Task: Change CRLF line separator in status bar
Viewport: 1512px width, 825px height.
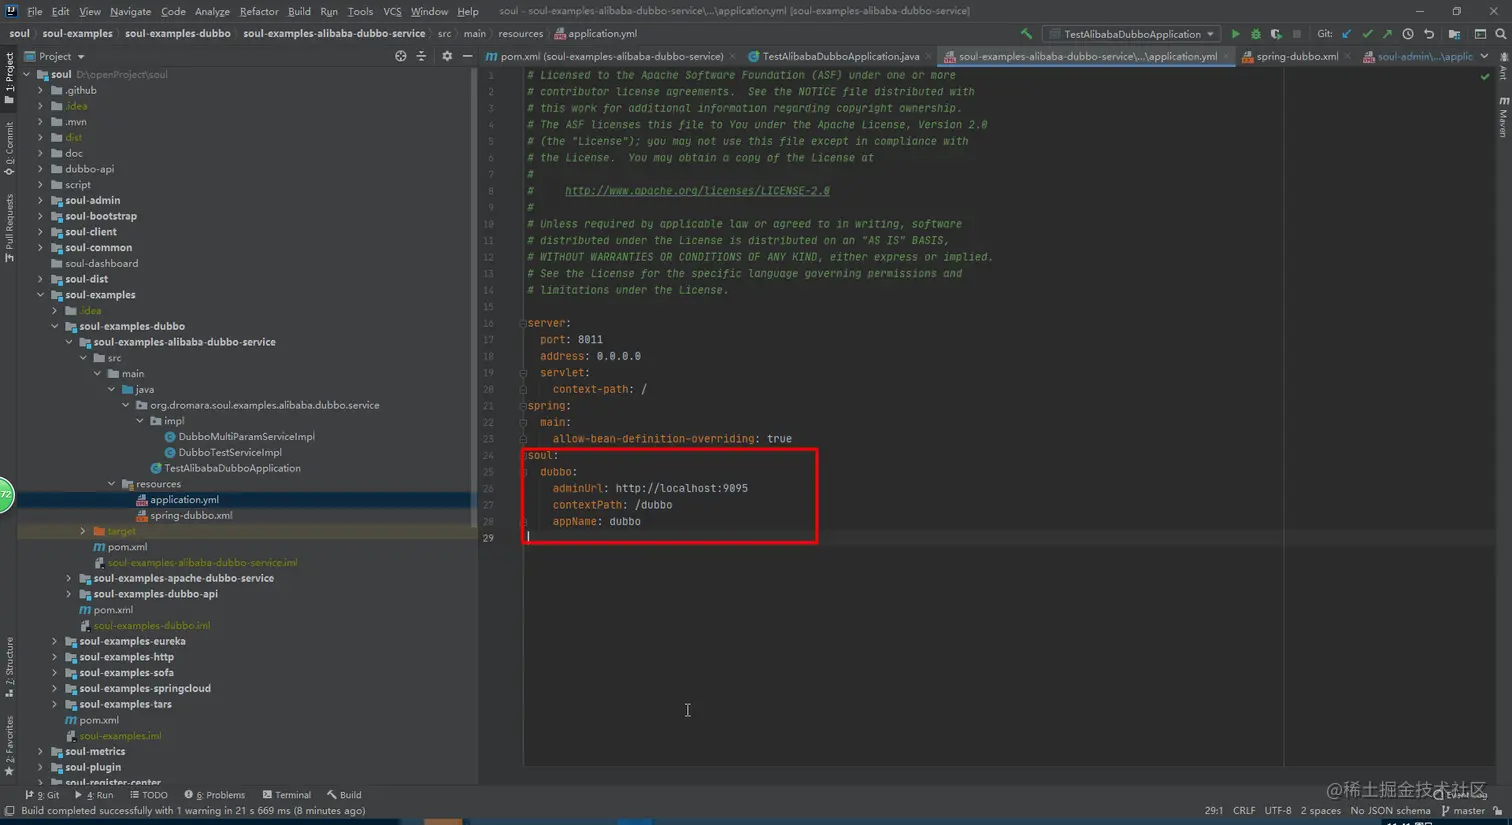Action: [x=1244, y=811]
